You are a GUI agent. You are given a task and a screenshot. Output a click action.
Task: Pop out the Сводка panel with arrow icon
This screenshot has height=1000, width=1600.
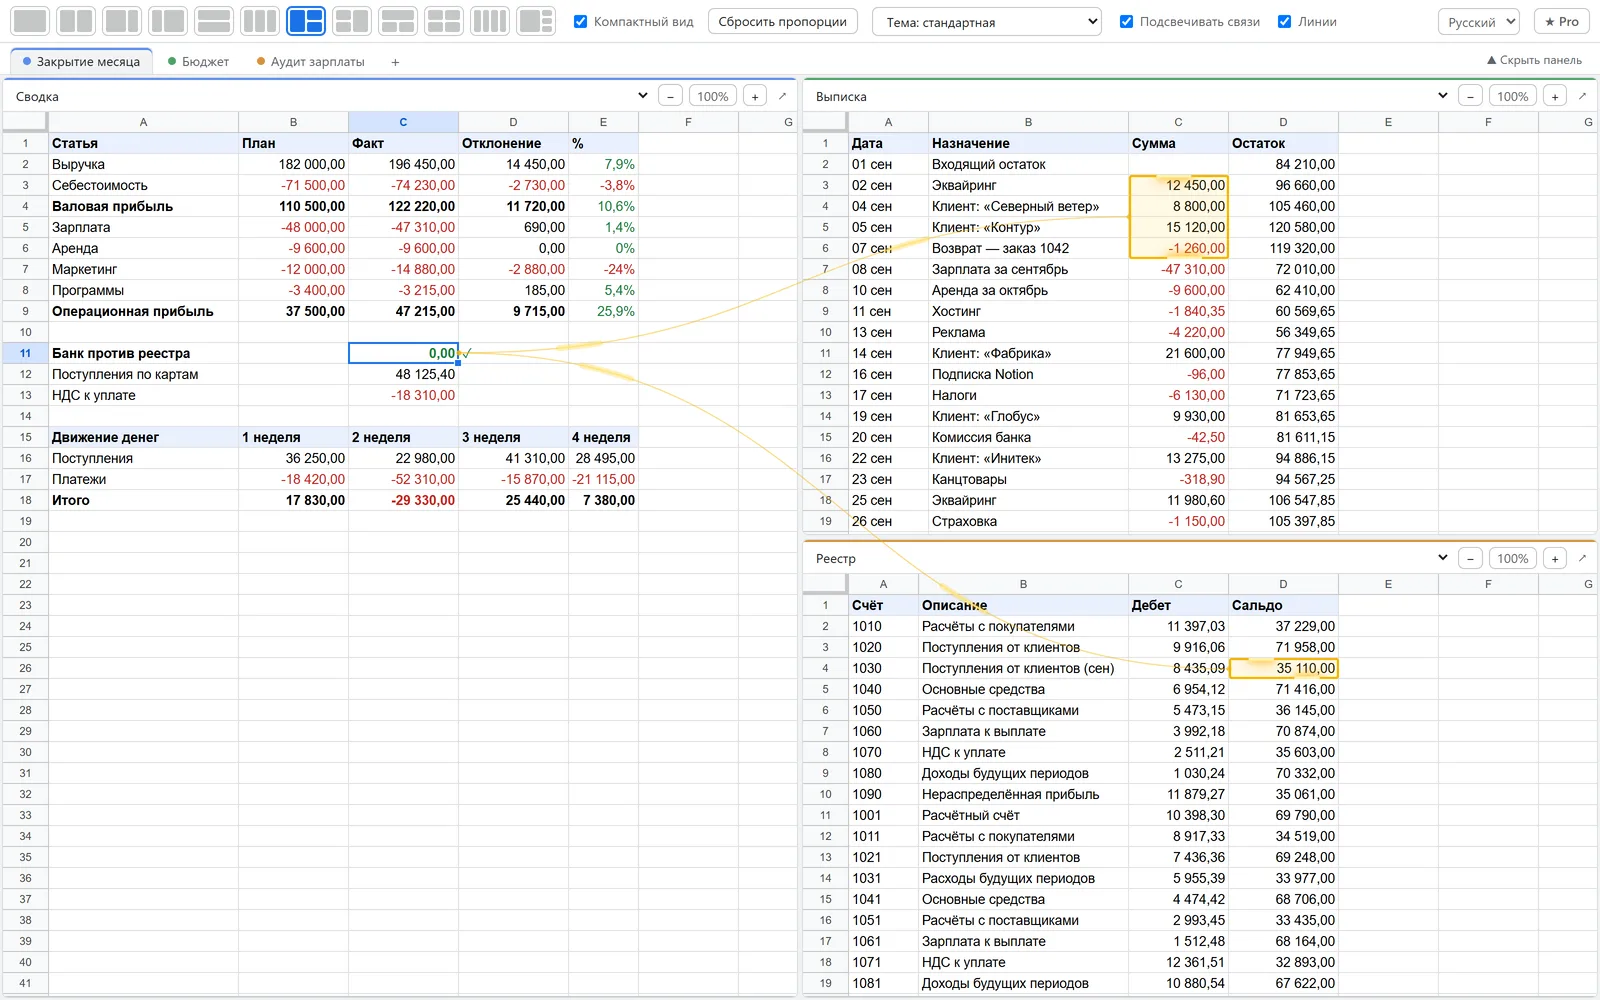click(782, 96)
